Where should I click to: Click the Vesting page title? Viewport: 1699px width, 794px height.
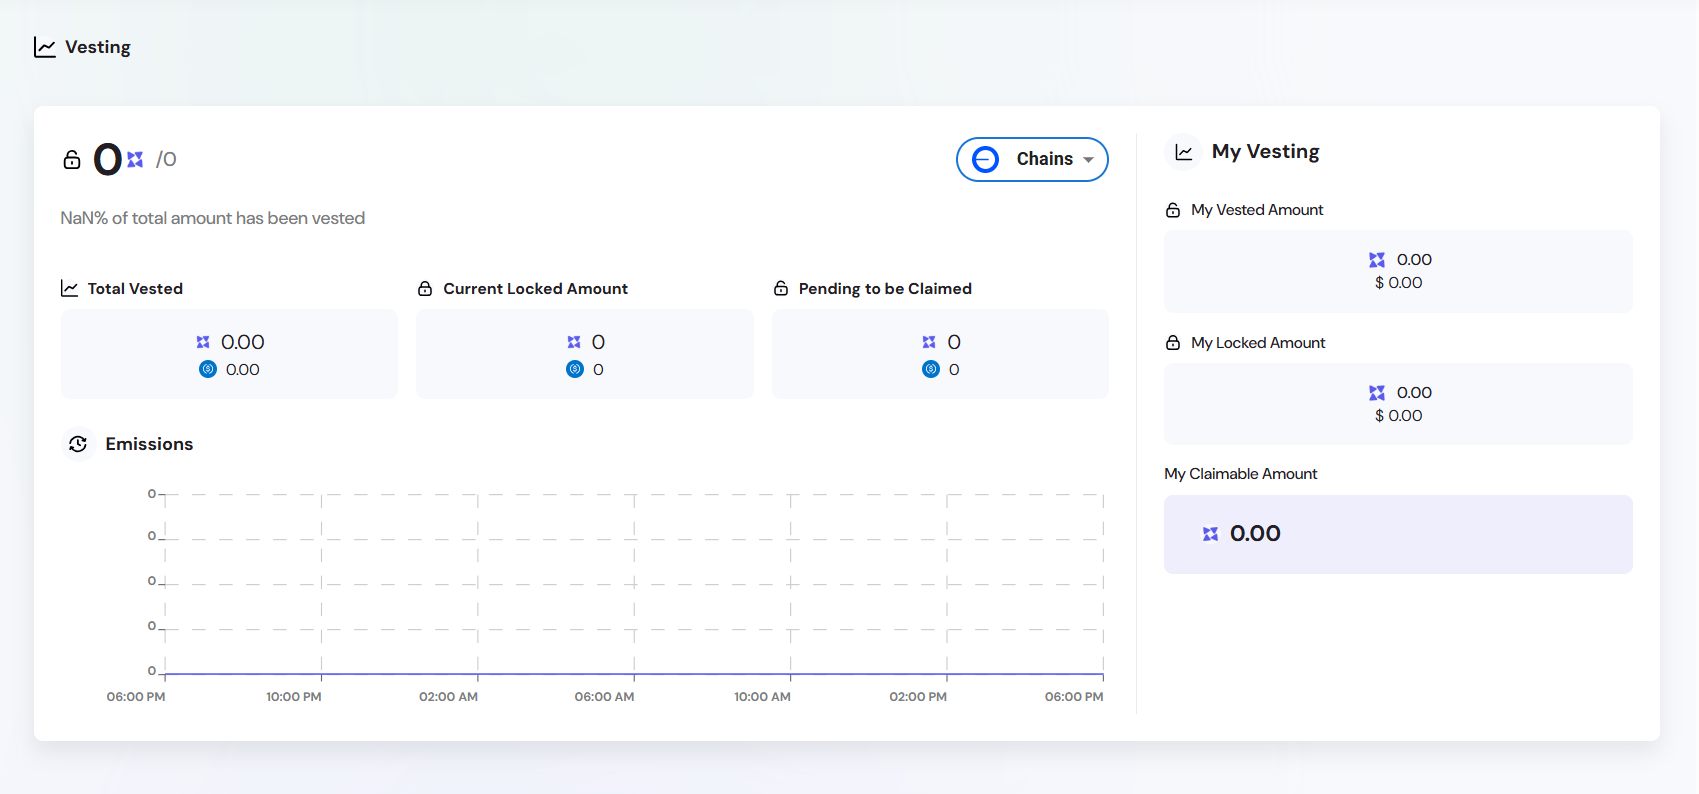pyautogui.click(x=98, y=47)
